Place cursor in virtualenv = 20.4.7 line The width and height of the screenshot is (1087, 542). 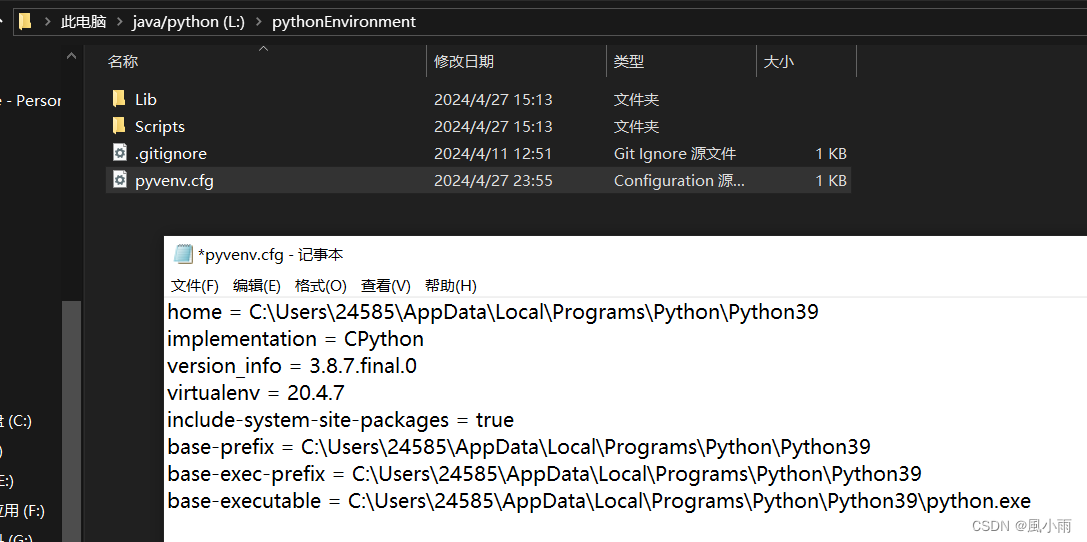click(256, 393)
